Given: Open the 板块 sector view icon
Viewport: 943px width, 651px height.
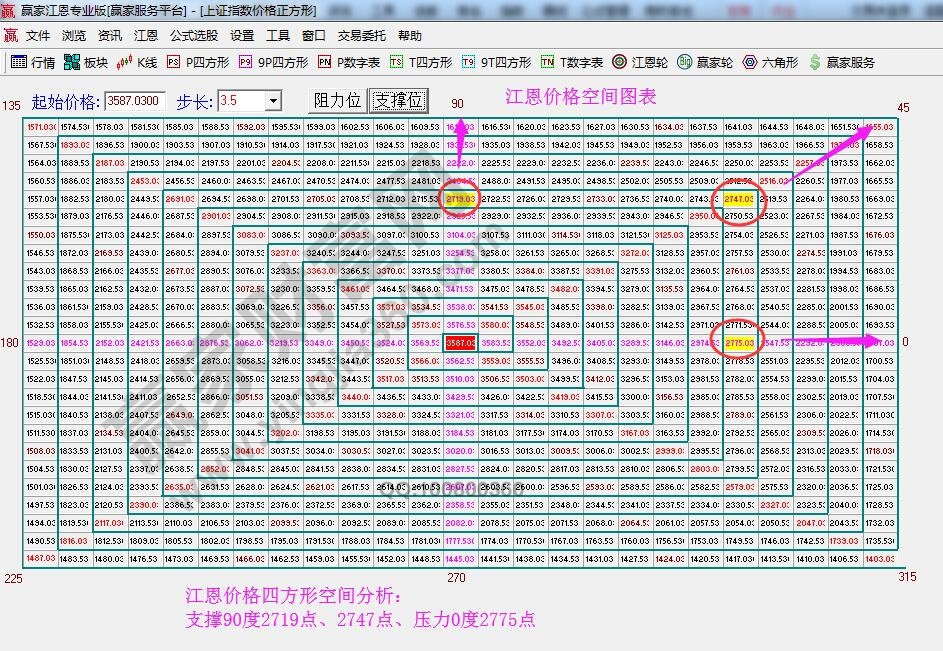Looking at the screenshot, I should click(x=85, y=60).
